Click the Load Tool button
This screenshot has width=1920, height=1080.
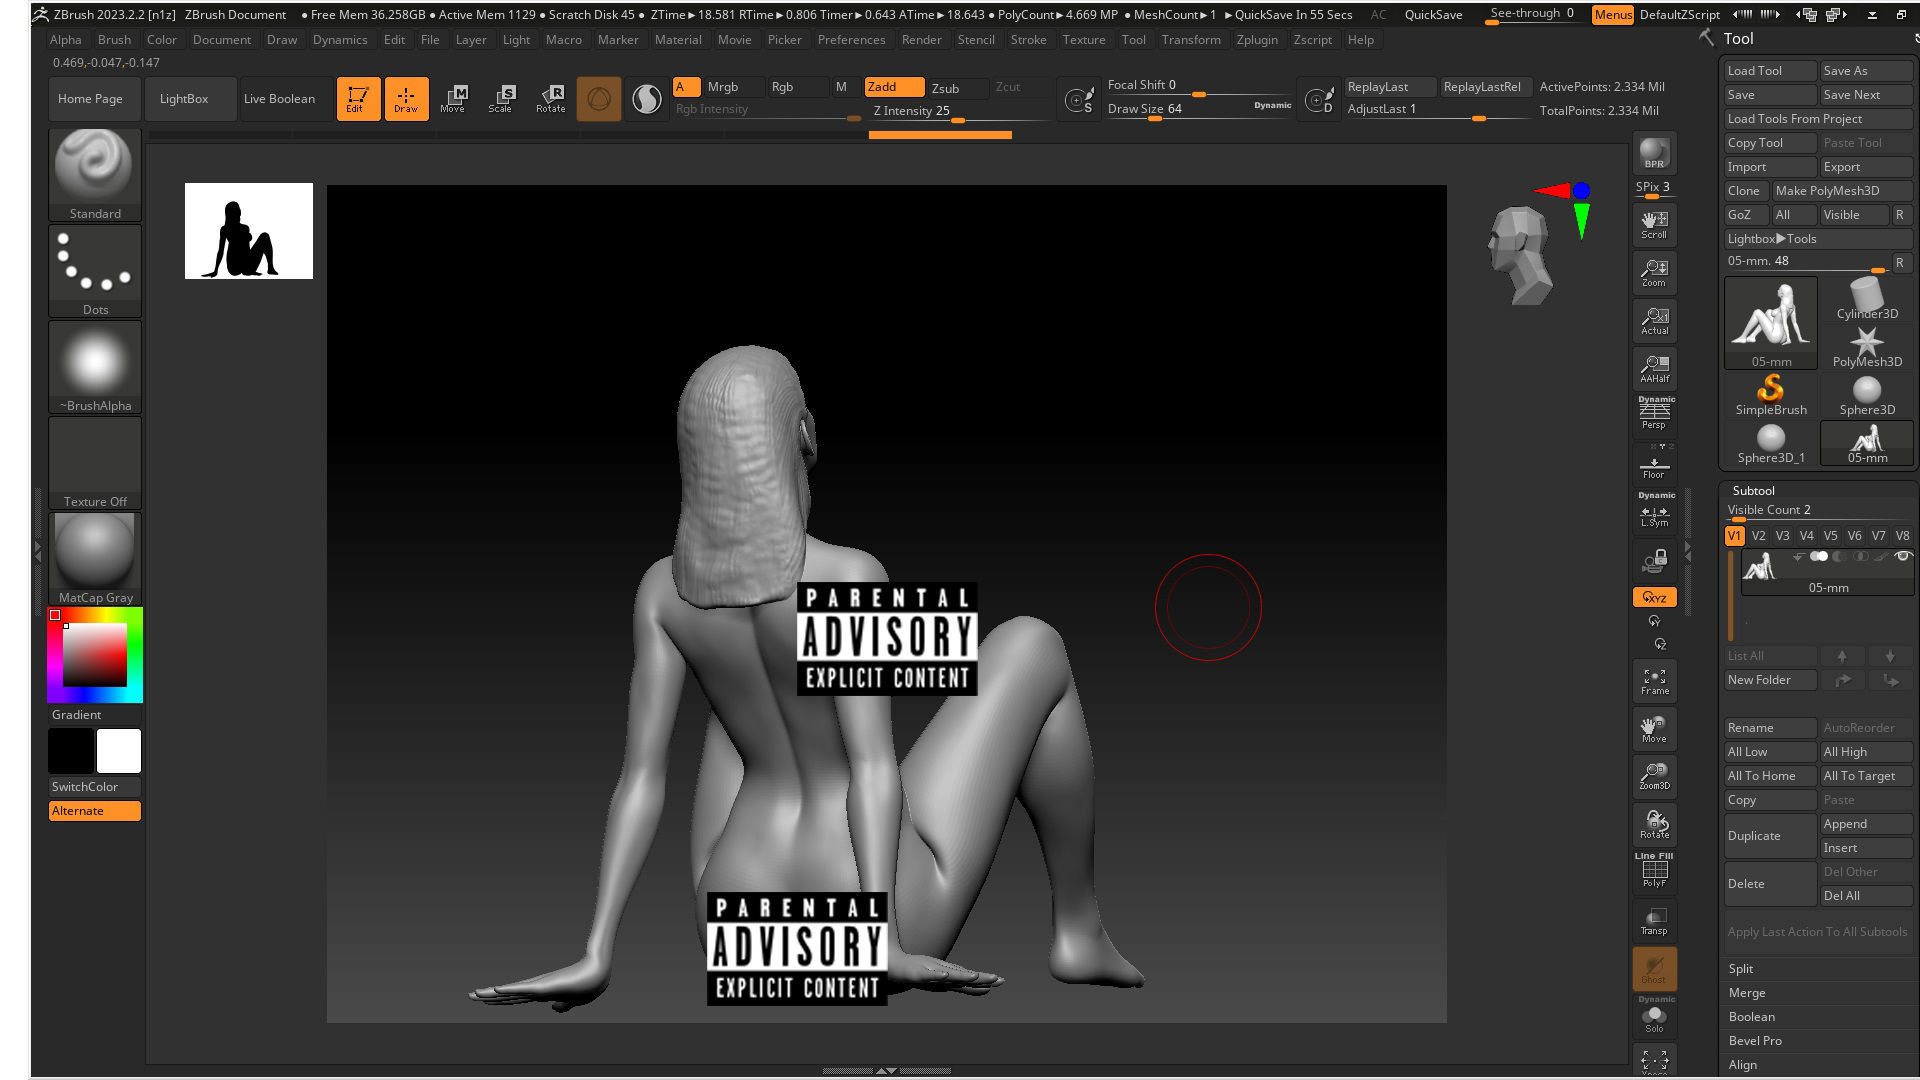(x=1770, y=70)
